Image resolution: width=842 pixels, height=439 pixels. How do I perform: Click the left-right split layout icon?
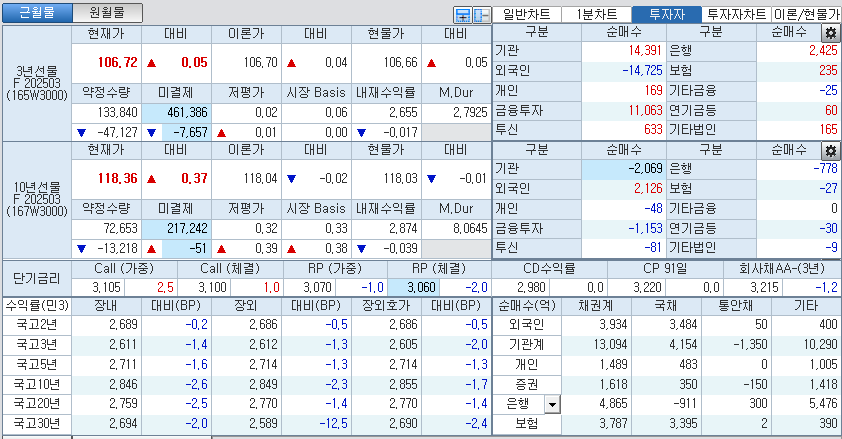pyautogui.click(x=481, y=15)
